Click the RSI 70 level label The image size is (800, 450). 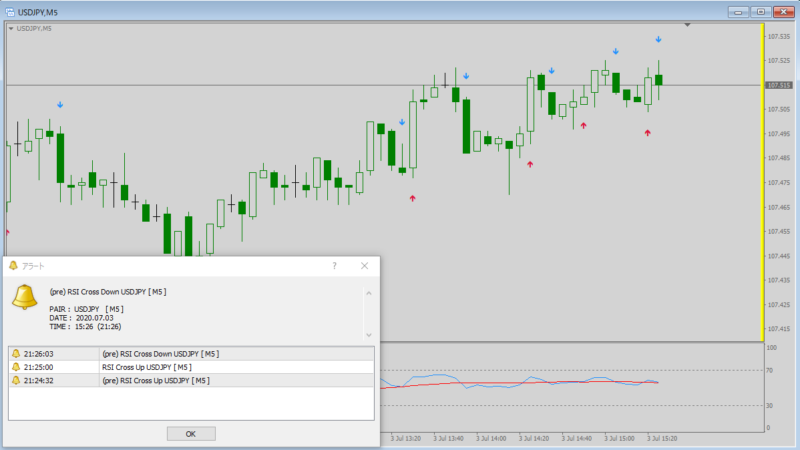click(x=769, y=370)
